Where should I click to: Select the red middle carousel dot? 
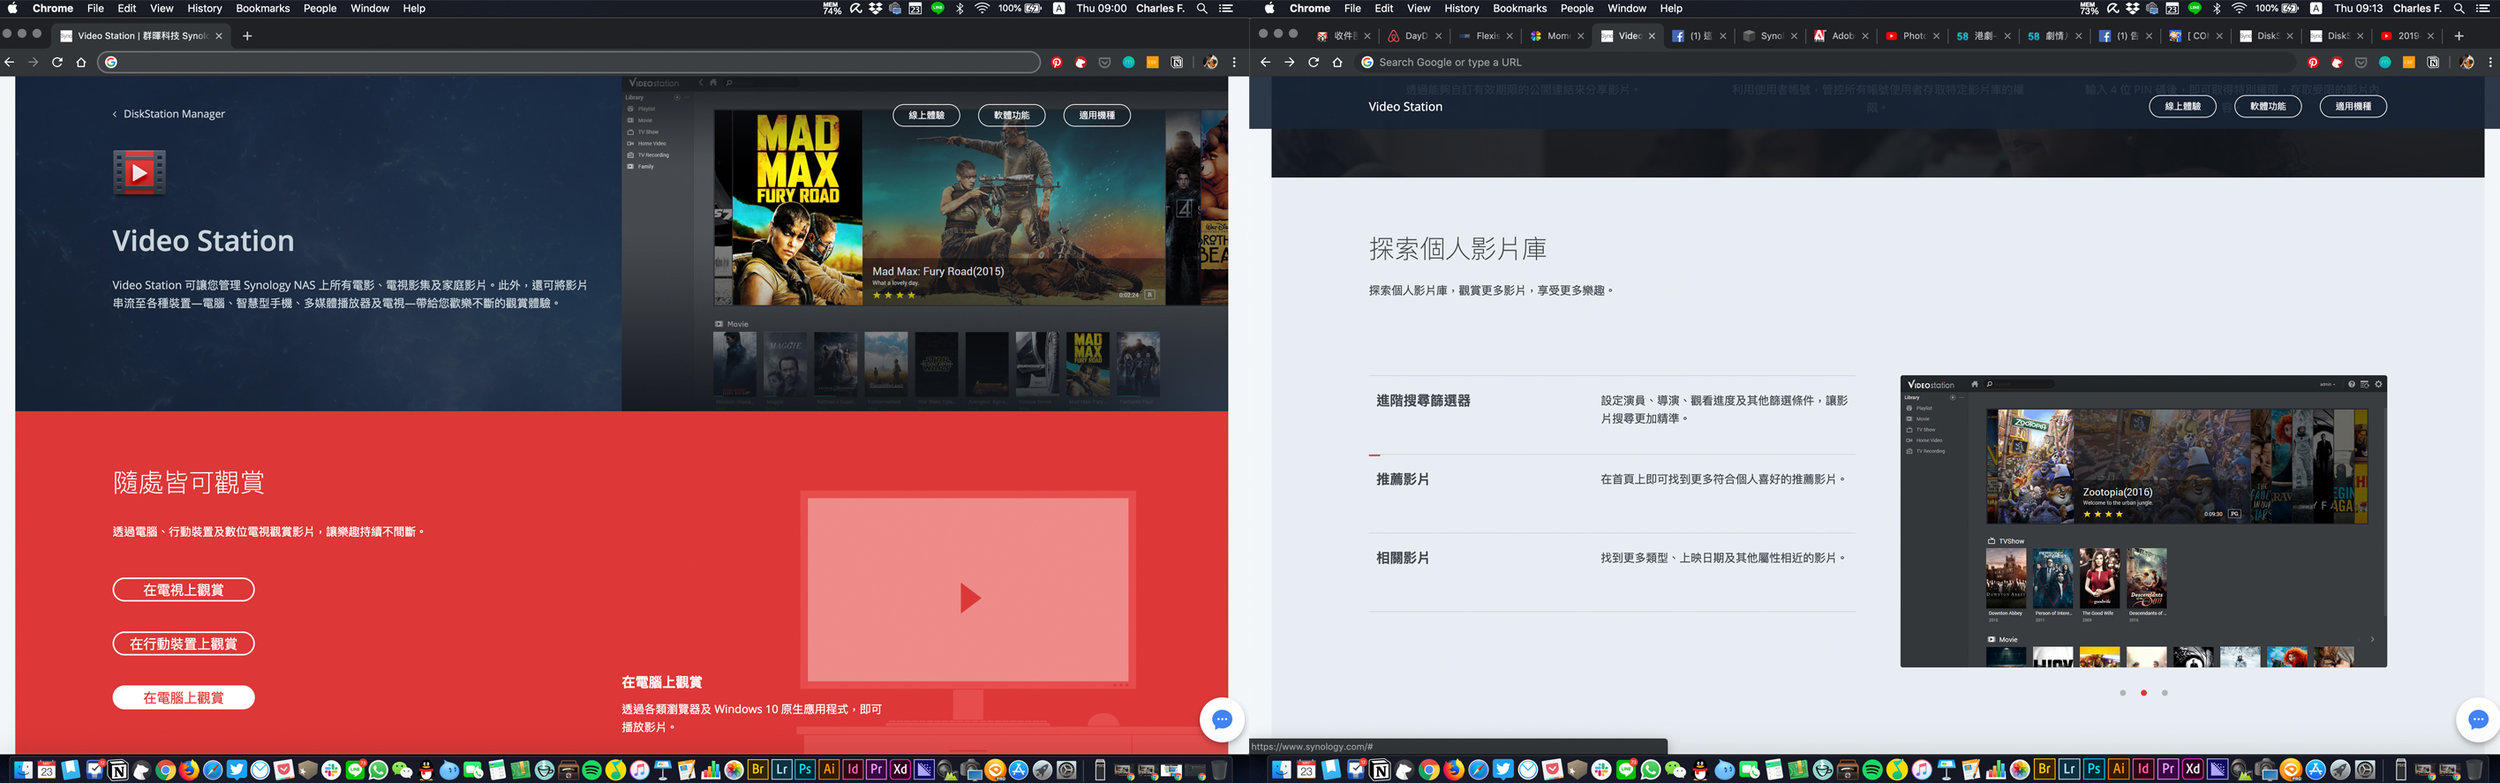coord(2144,693)
